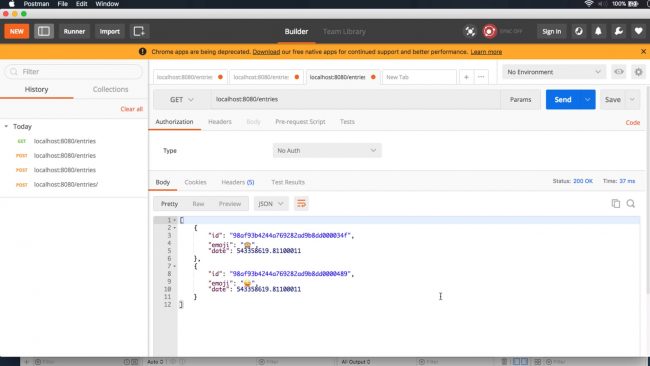The image size is (650, 366).
Task: Open the JSON format dropdown
Action: coord(271,204)
